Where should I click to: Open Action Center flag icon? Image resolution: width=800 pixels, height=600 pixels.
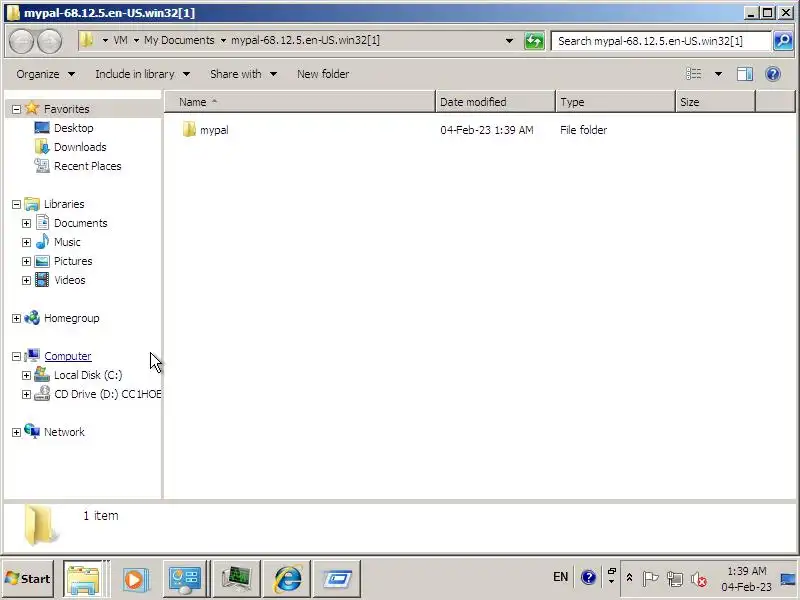(649, 578)
